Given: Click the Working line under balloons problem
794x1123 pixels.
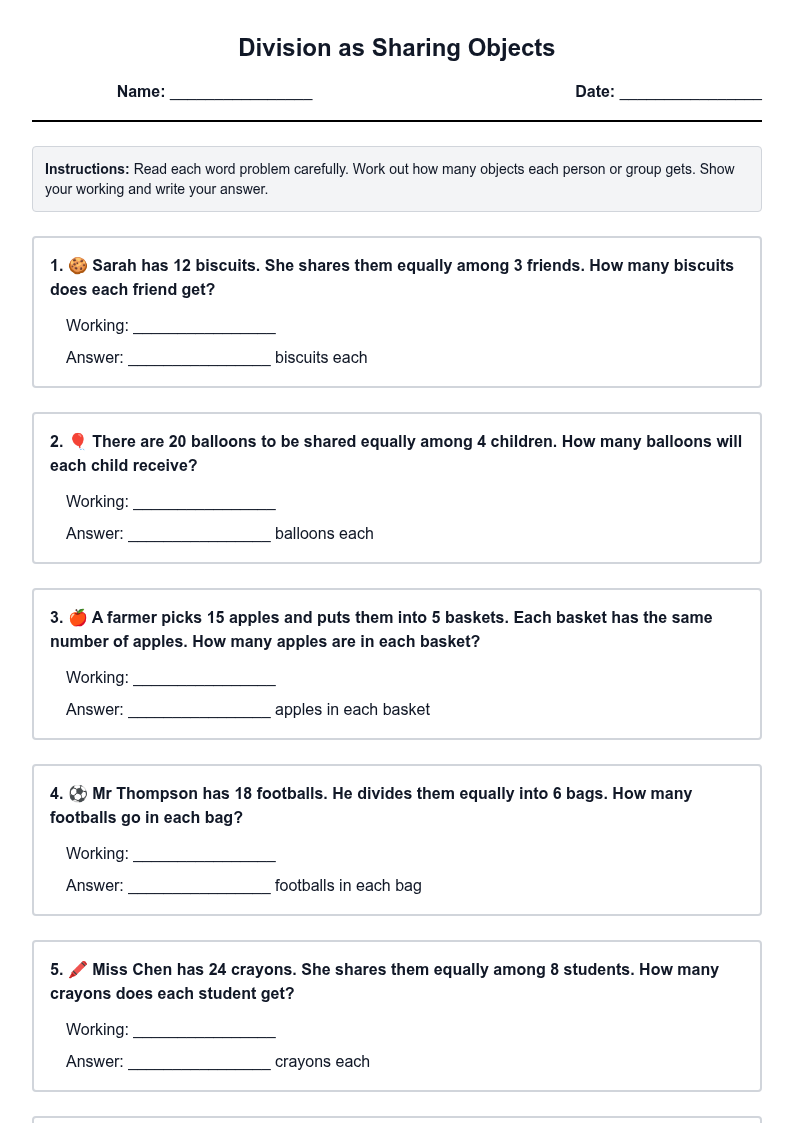Looking at the screenshot, I should (x=205, y=502).
